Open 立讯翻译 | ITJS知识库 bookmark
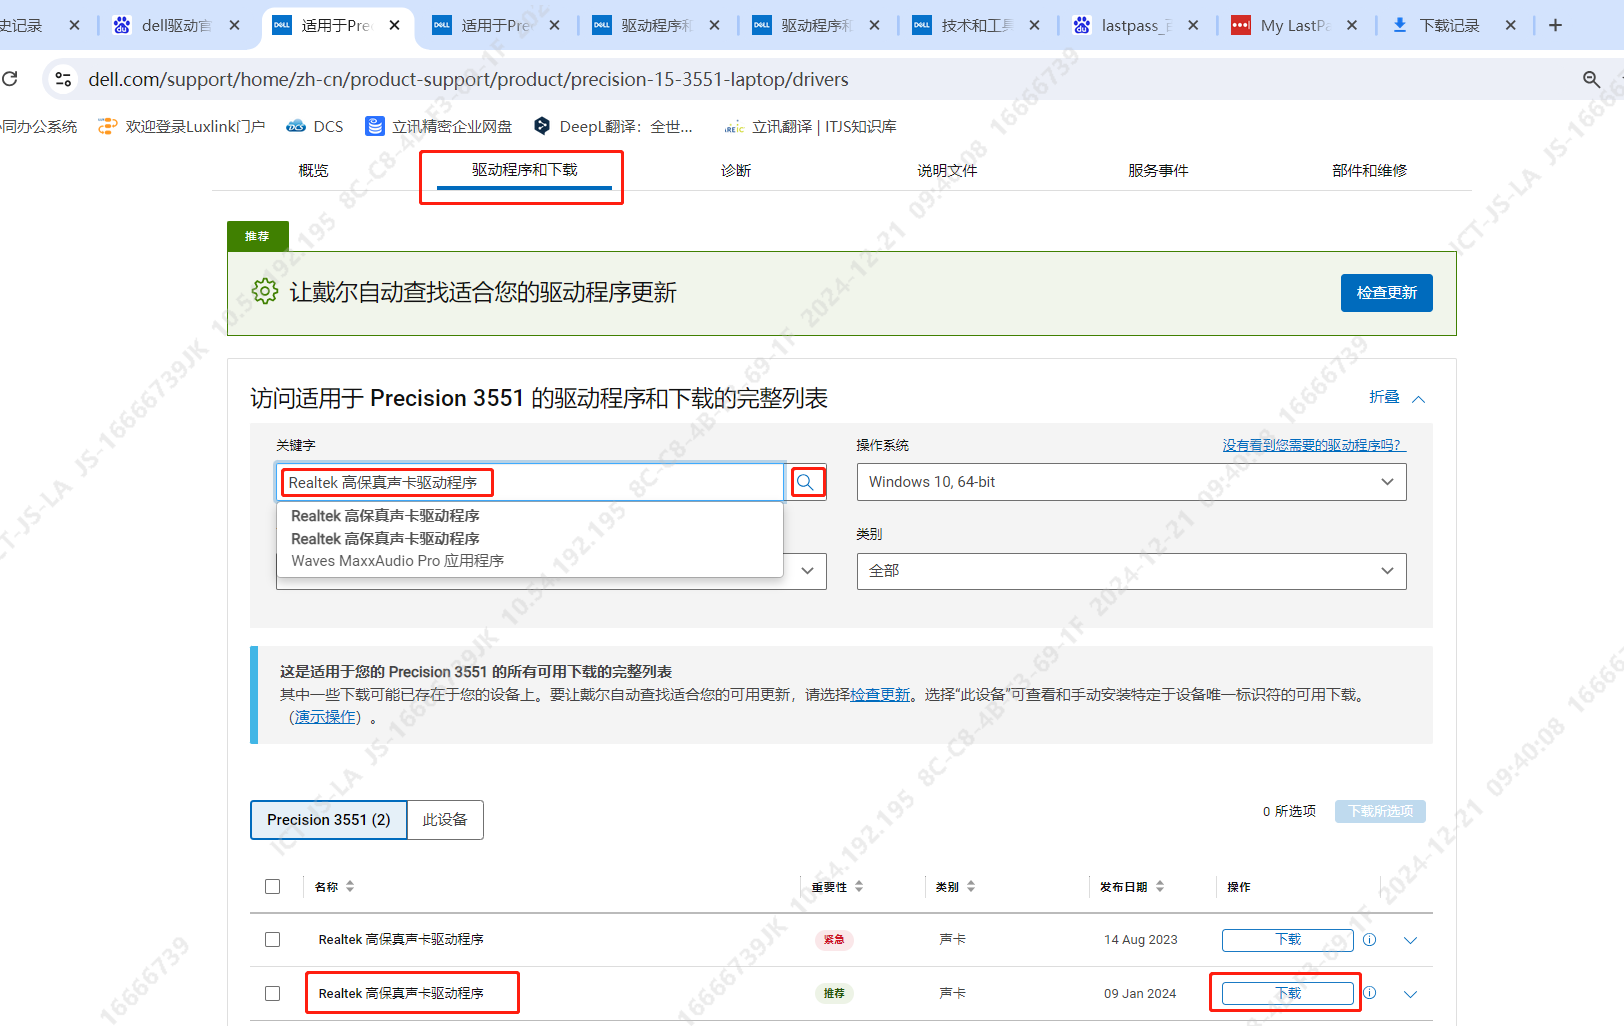1624x1026 pixels. (x=810, y=126)
